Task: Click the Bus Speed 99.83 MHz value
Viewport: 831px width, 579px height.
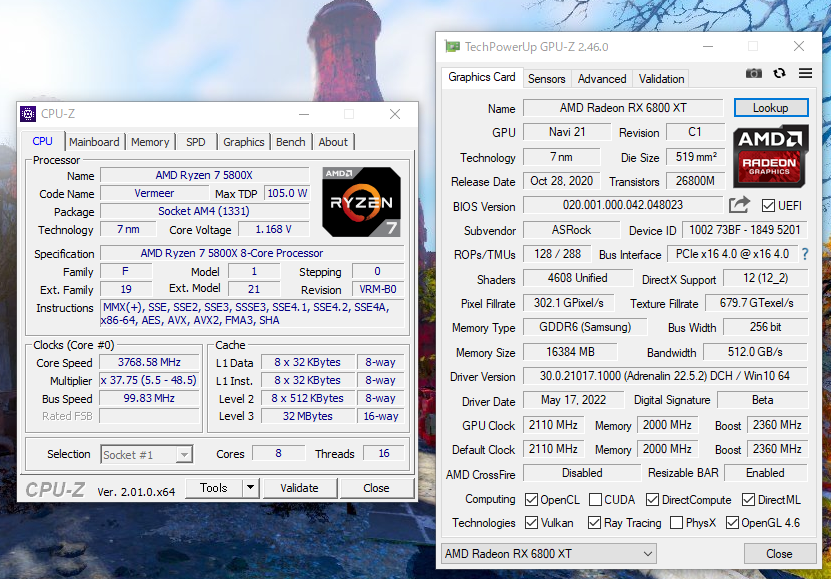Action: pyautogui.click(x=149, y=398)
